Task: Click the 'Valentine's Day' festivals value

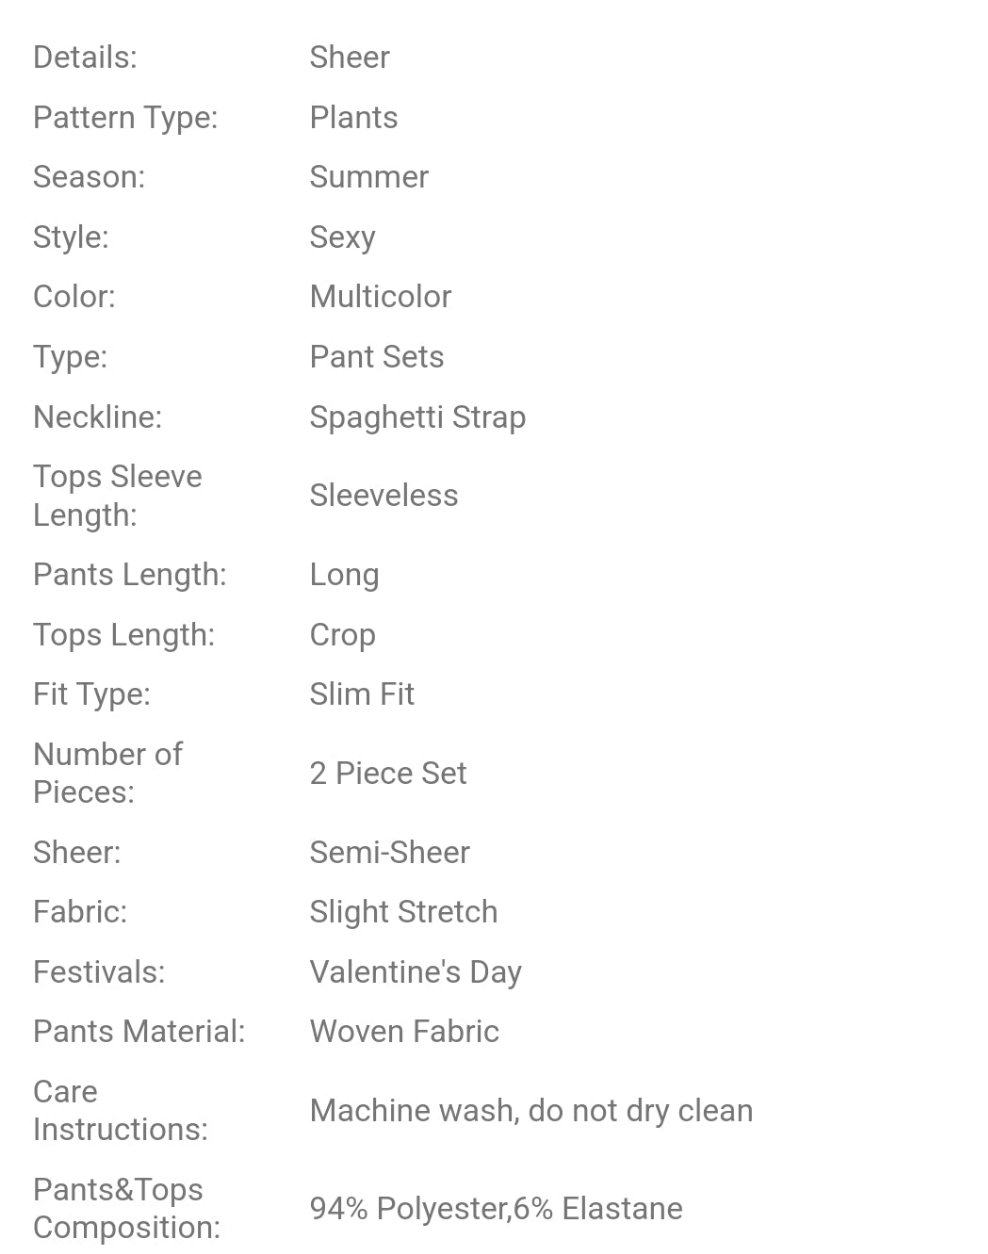Action: point(415,972)
